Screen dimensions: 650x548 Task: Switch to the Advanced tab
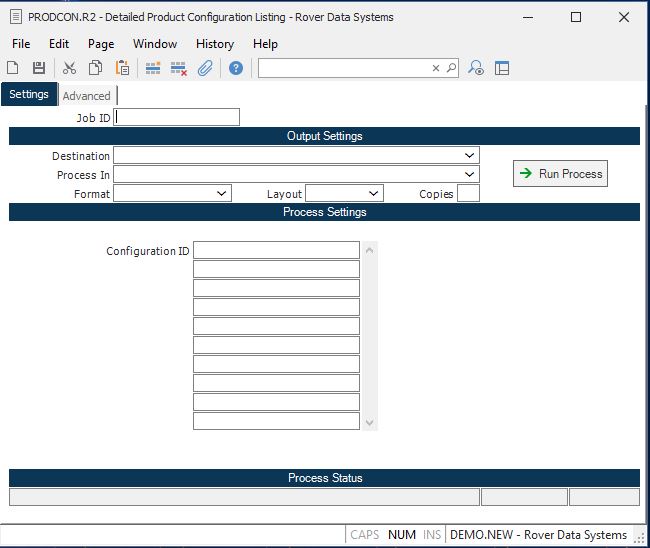tap(87, 96)
